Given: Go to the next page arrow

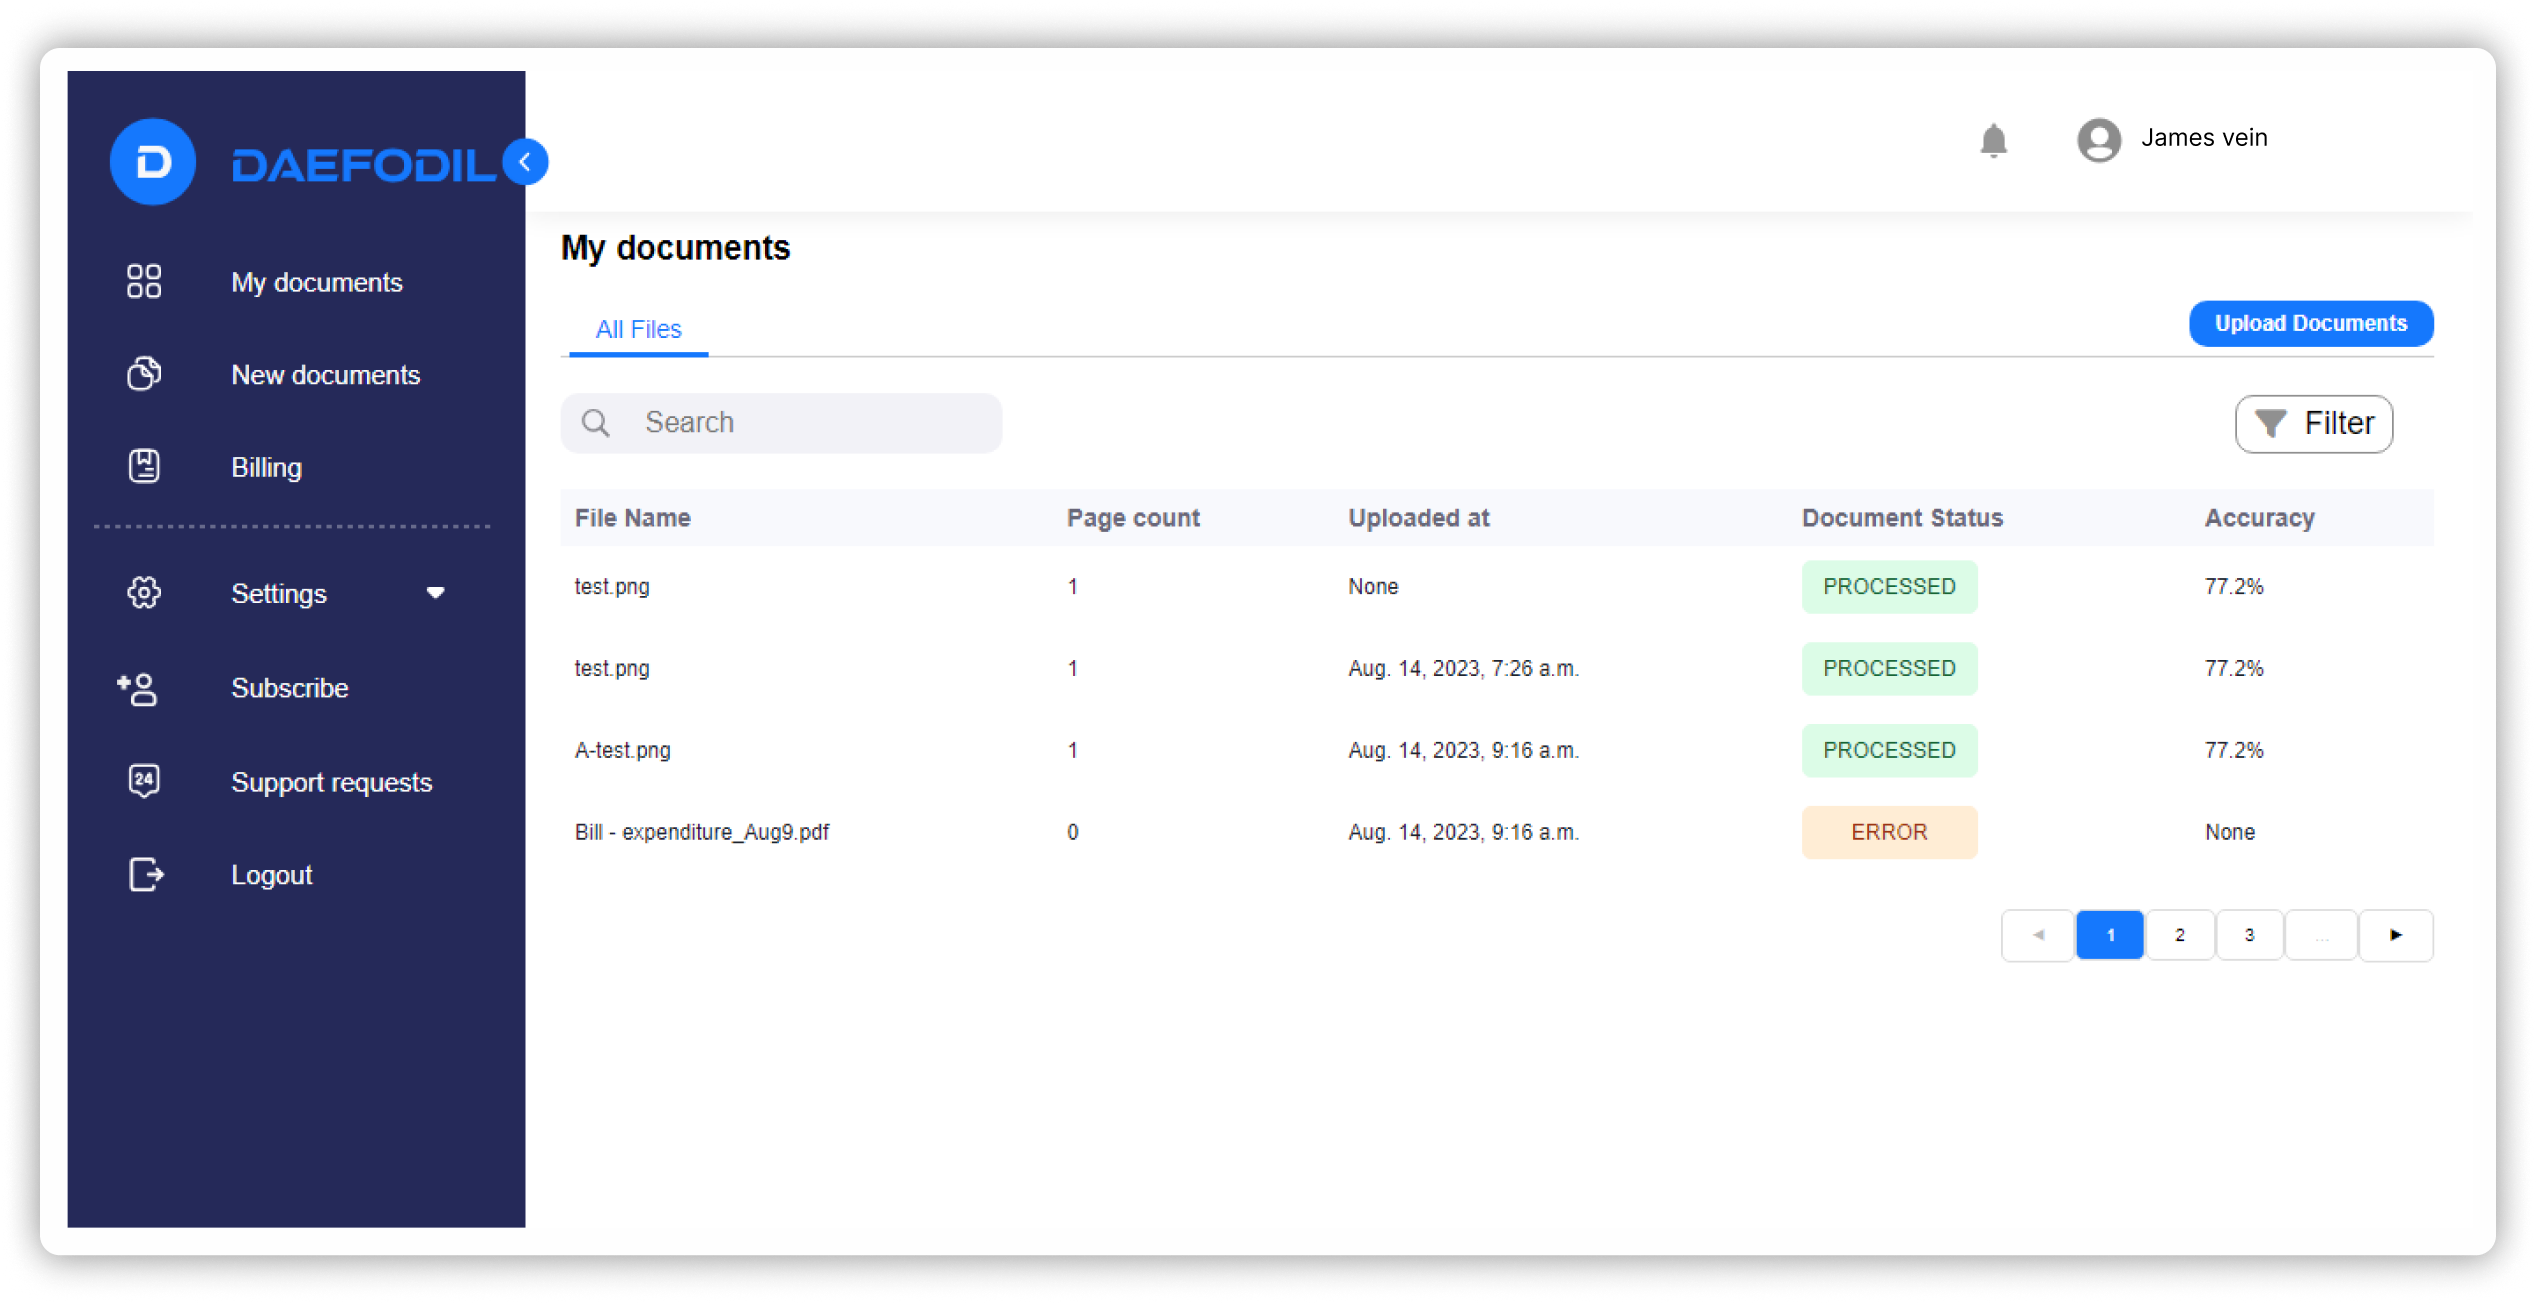Looking at the screenshot, I should click(2395, 935).
